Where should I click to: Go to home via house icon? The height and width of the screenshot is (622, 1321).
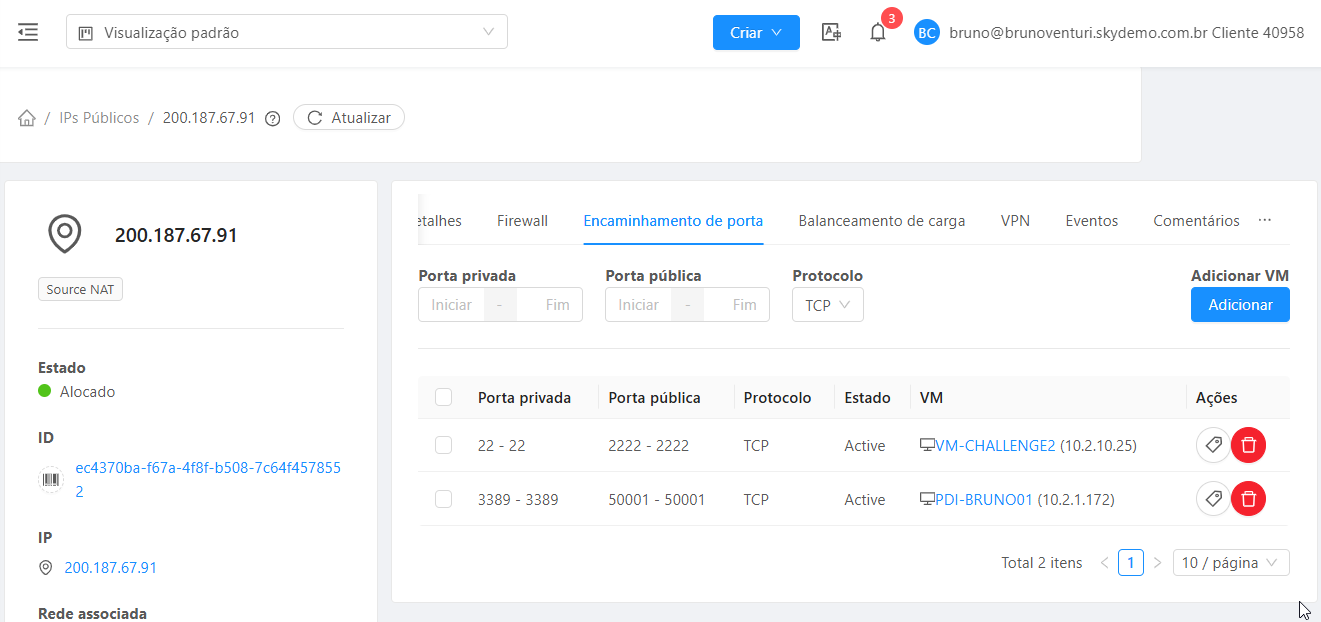[27, 118]
